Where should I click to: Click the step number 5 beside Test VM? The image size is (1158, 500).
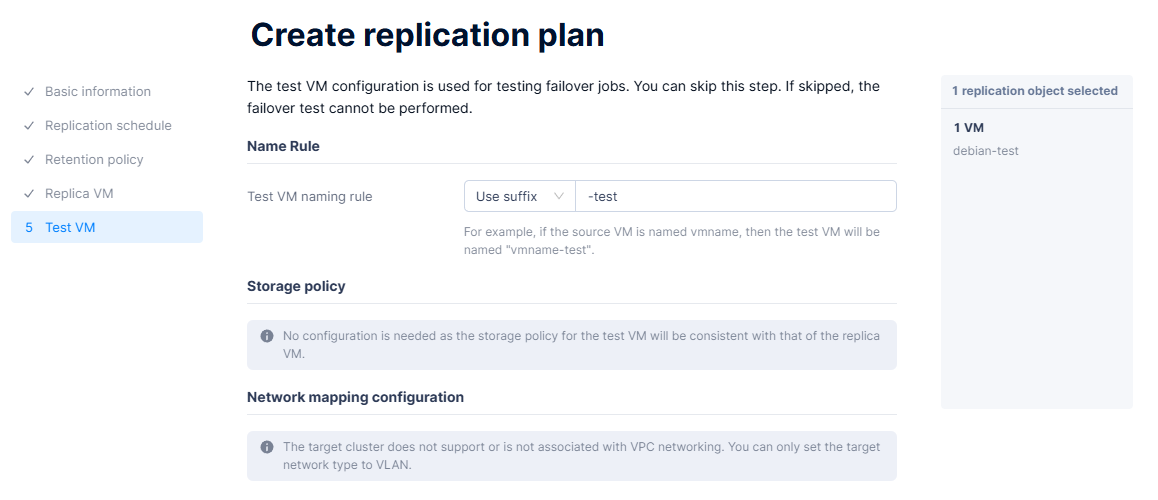[x=29, y=228]
